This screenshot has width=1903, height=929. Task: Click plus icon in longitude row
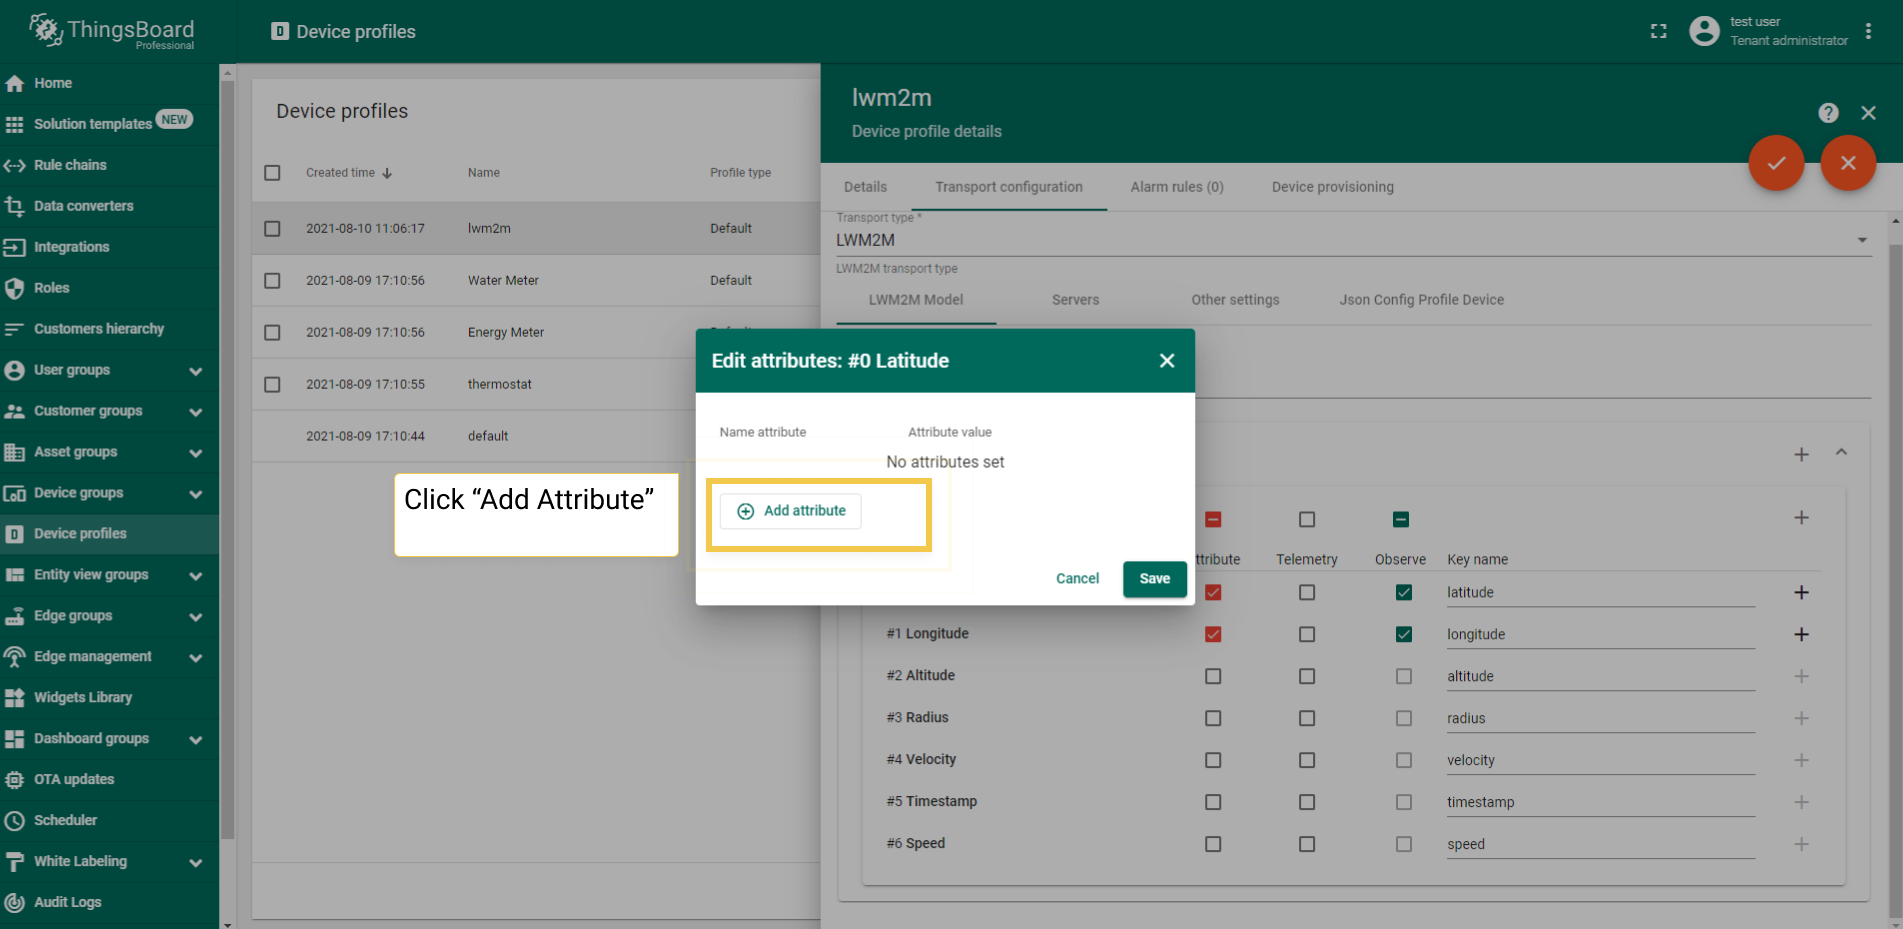click(x=1801, y=634)
